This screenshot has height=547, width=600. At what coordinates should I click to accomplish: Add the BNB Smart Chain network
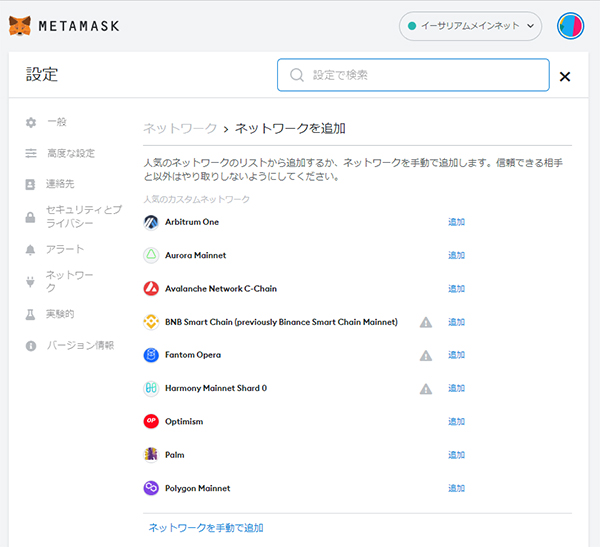click(x=456, y=322)
